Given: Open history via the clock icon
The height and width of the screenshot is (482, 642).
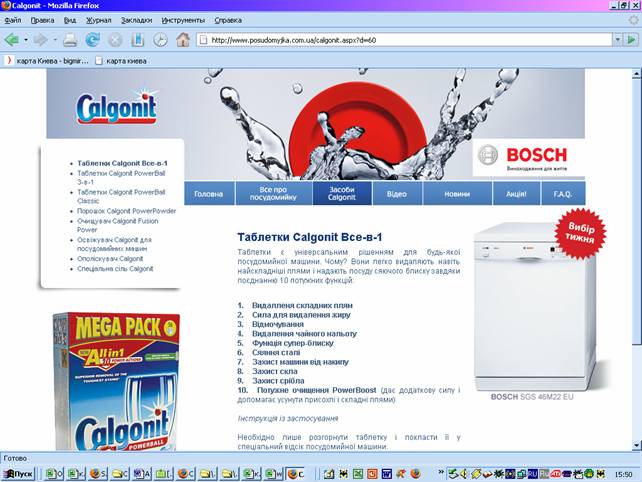Looking at the screenshot, I should (160, 40).
